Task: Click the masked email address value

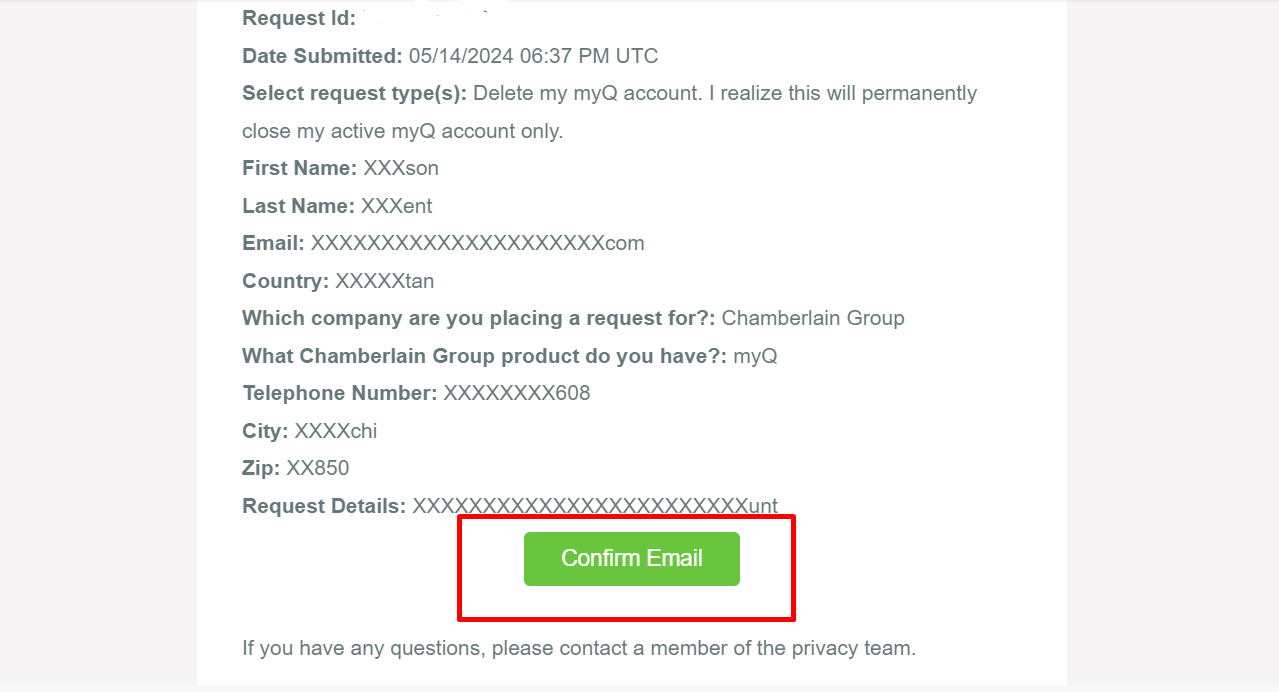Action: point(478,243)
